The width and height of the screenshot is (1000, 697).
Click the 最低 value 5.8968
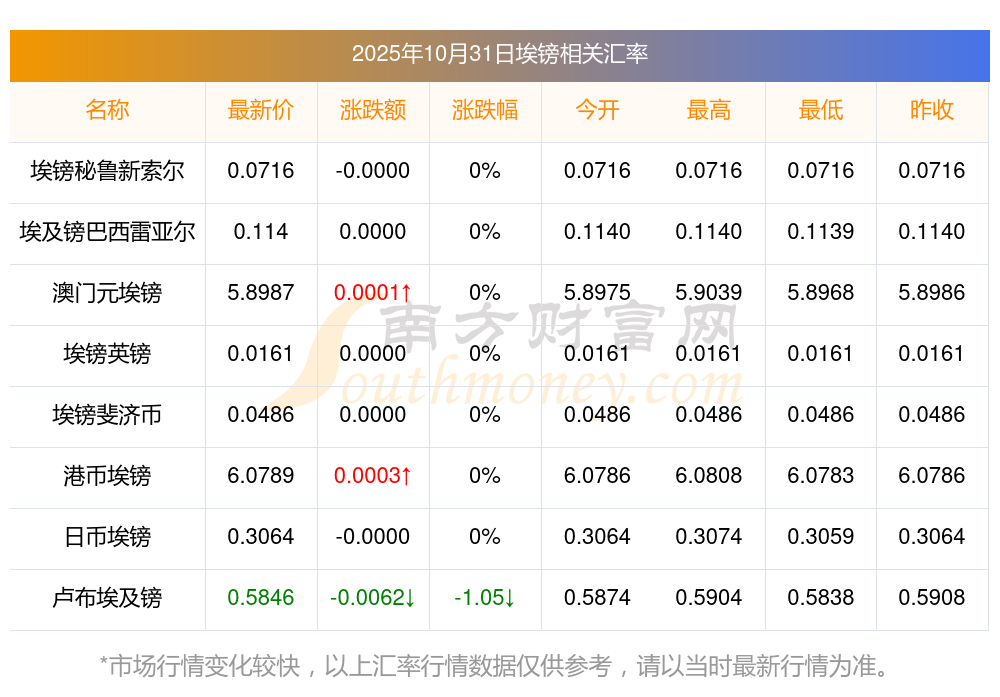pyautogui.click(x=821, y=293)
